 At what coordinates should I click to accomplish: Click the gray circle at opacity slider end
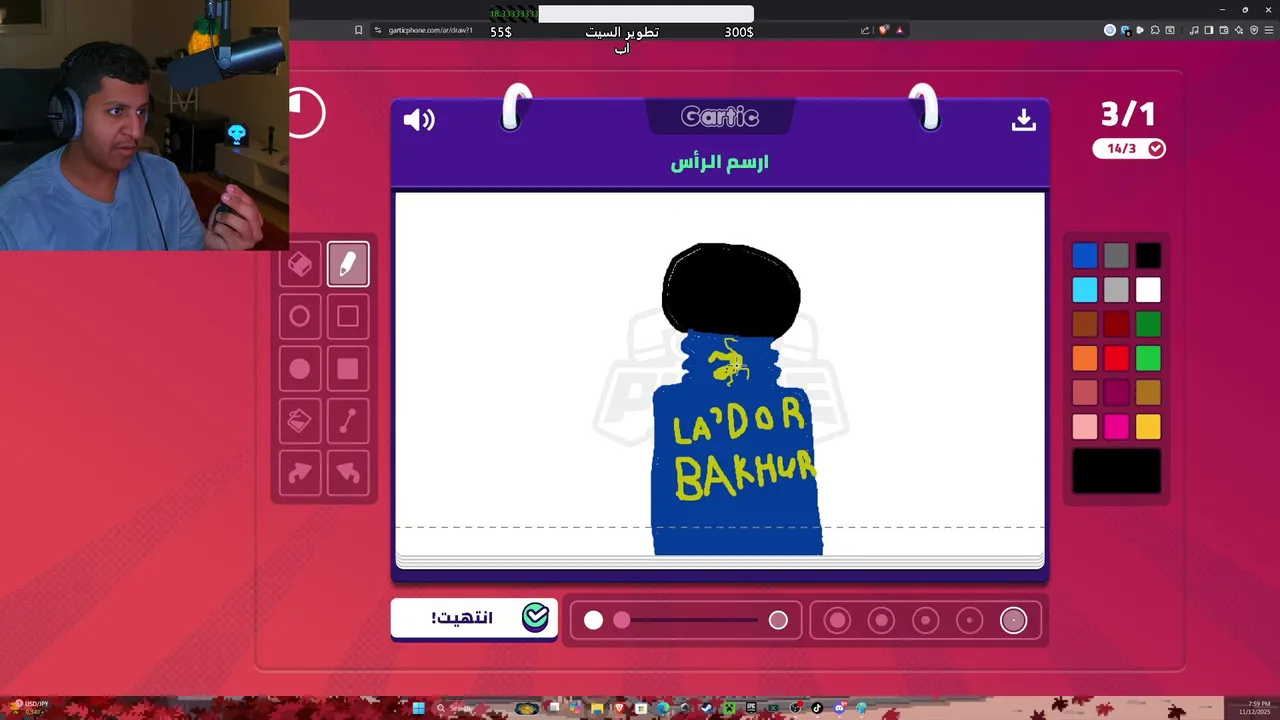click(778, 621)
